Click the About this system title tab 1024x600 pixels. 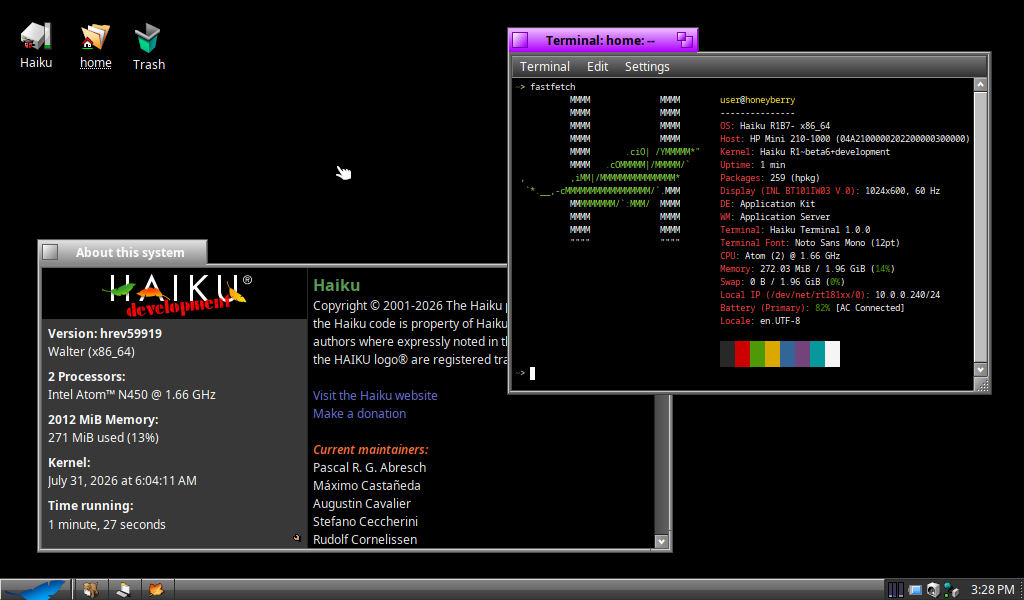click(x=130, y=253)
